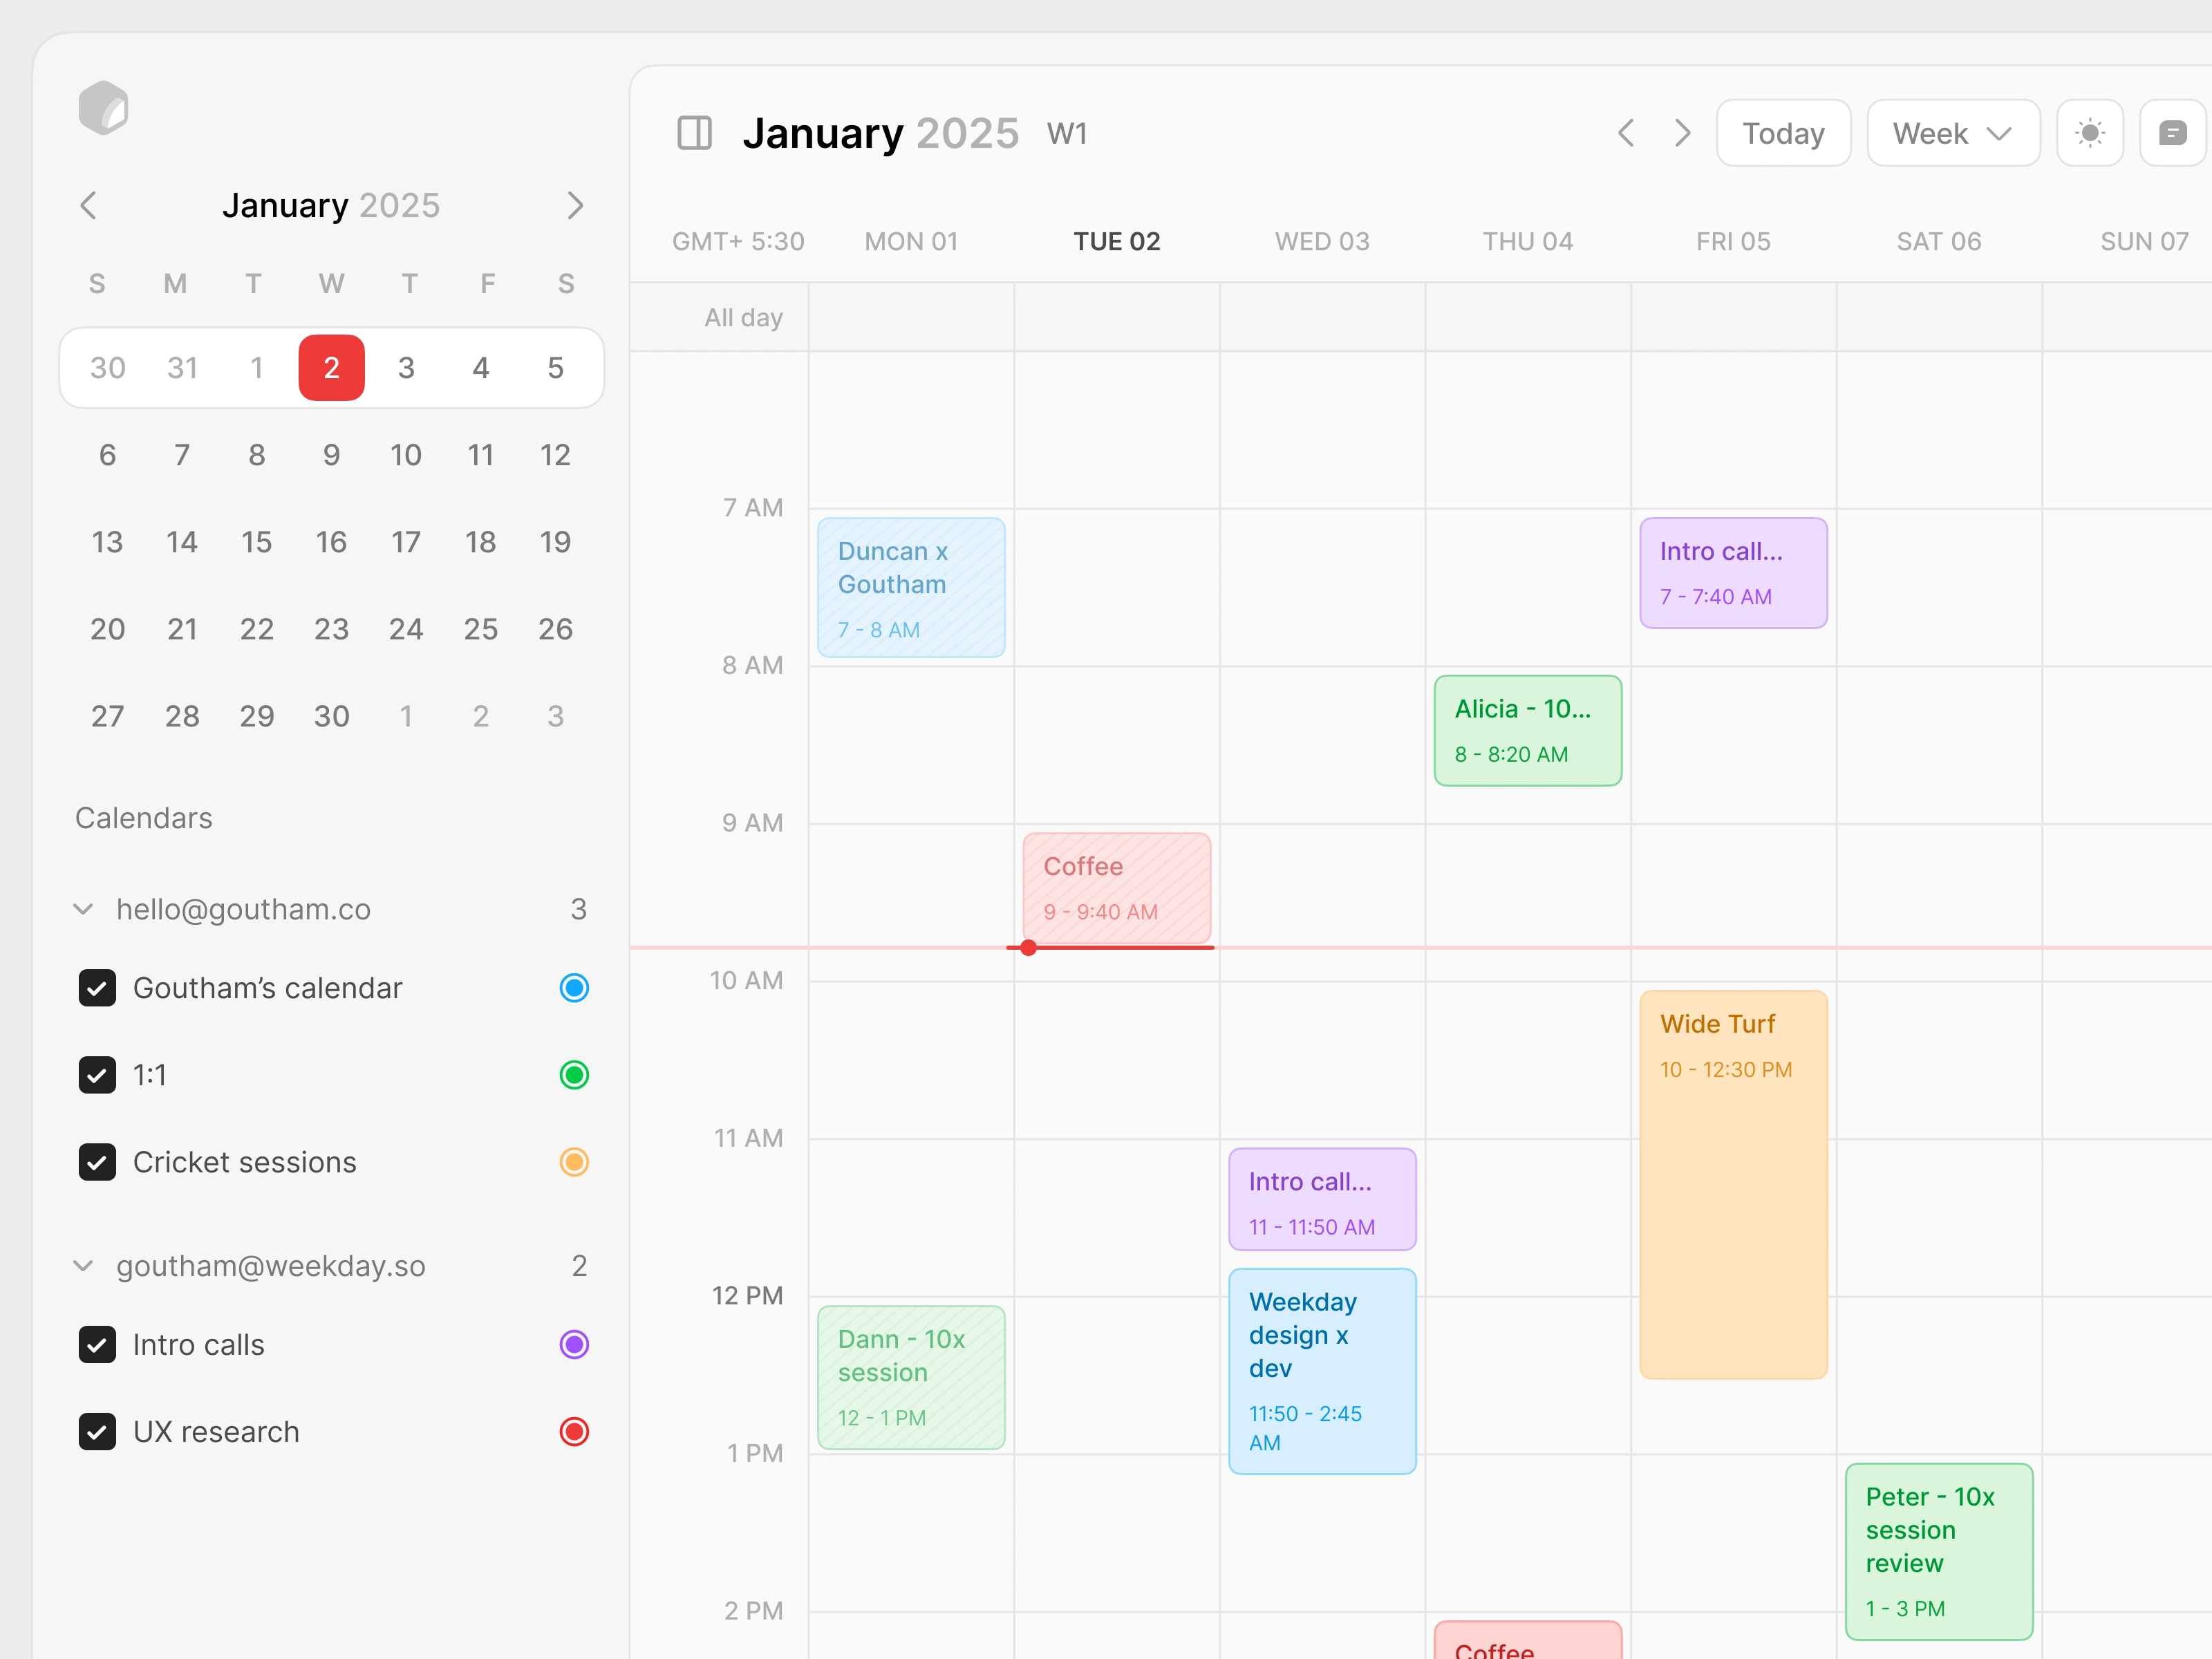
Task: Open the notes panel icon
Action: tap(2172, 133)
